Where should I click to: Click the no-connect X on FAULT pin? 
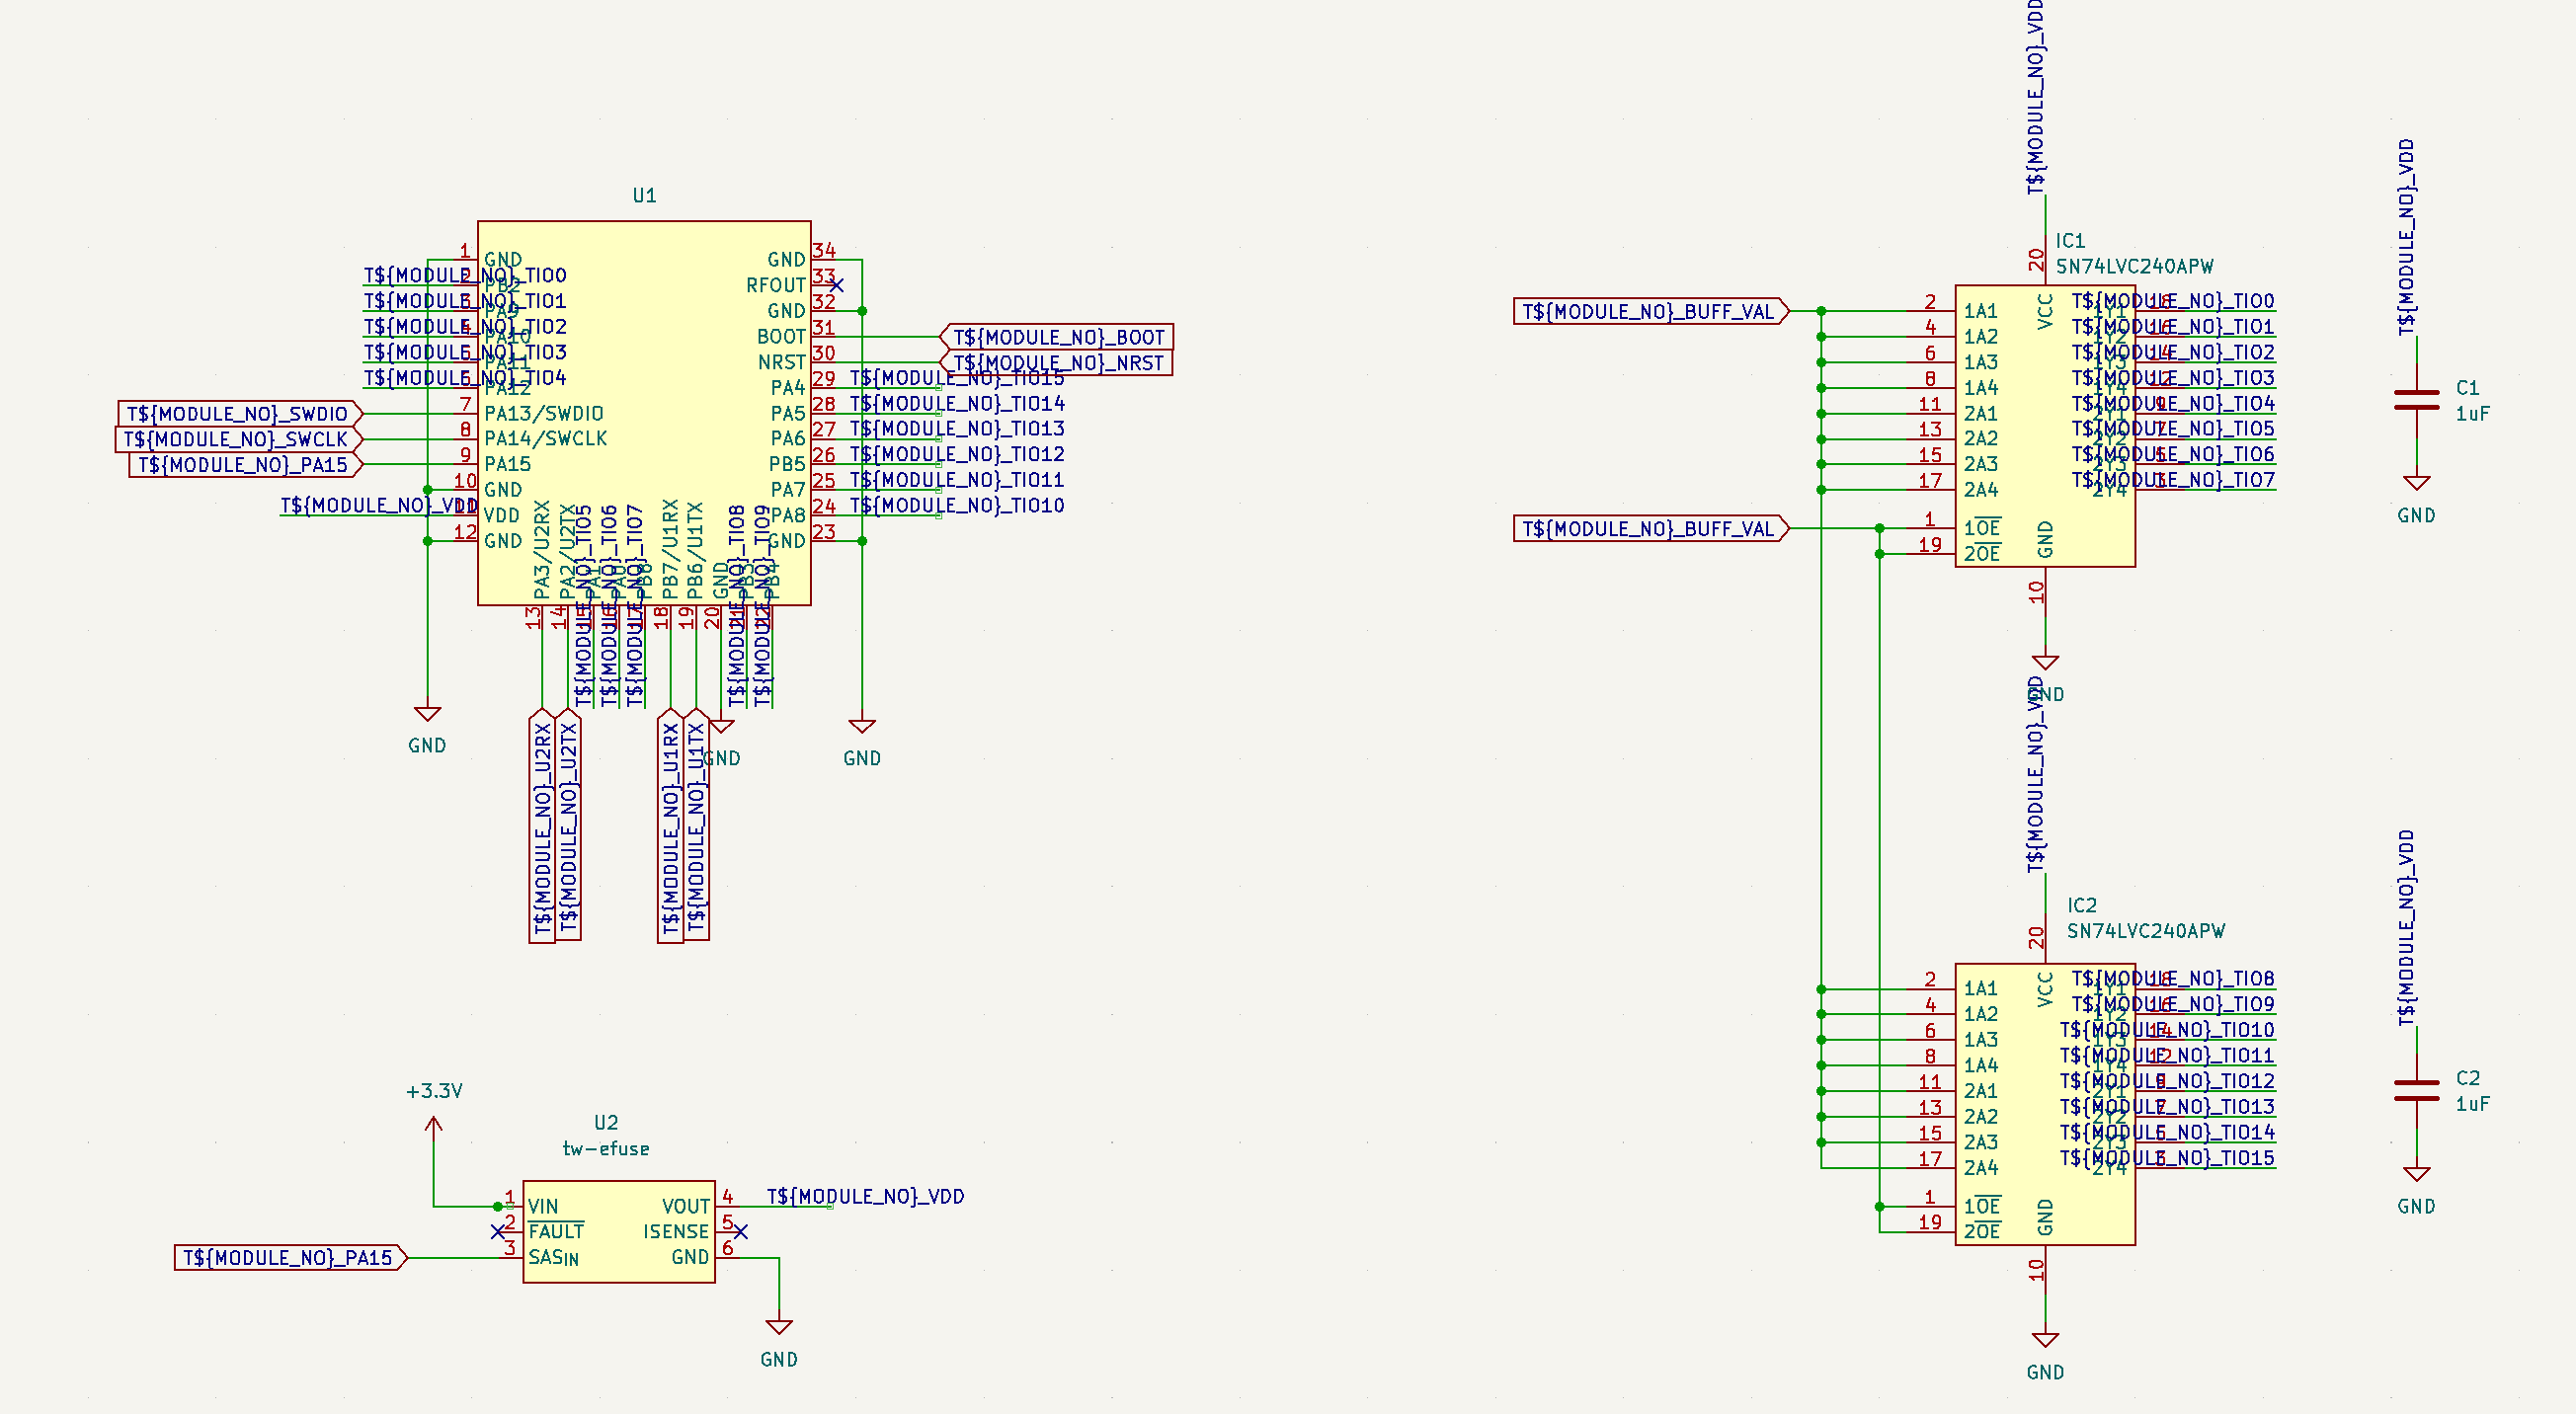[498, 1232]
